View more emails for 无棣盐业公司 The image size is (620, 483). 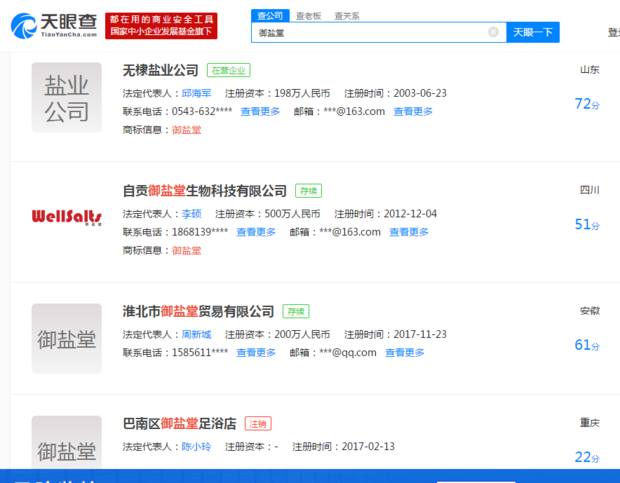point(413,111)
